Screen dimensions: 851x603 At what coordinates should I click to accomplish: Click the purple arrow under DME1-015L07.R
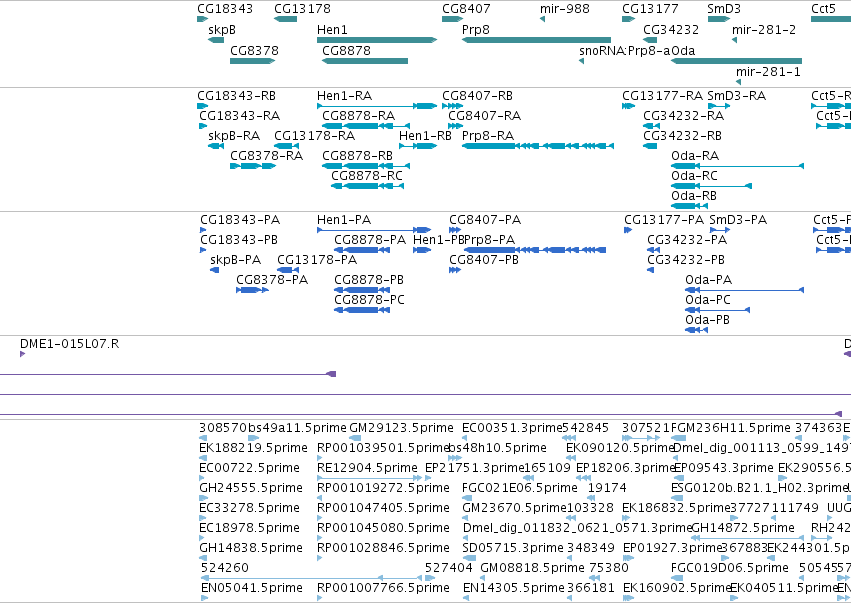pos(22,354)
